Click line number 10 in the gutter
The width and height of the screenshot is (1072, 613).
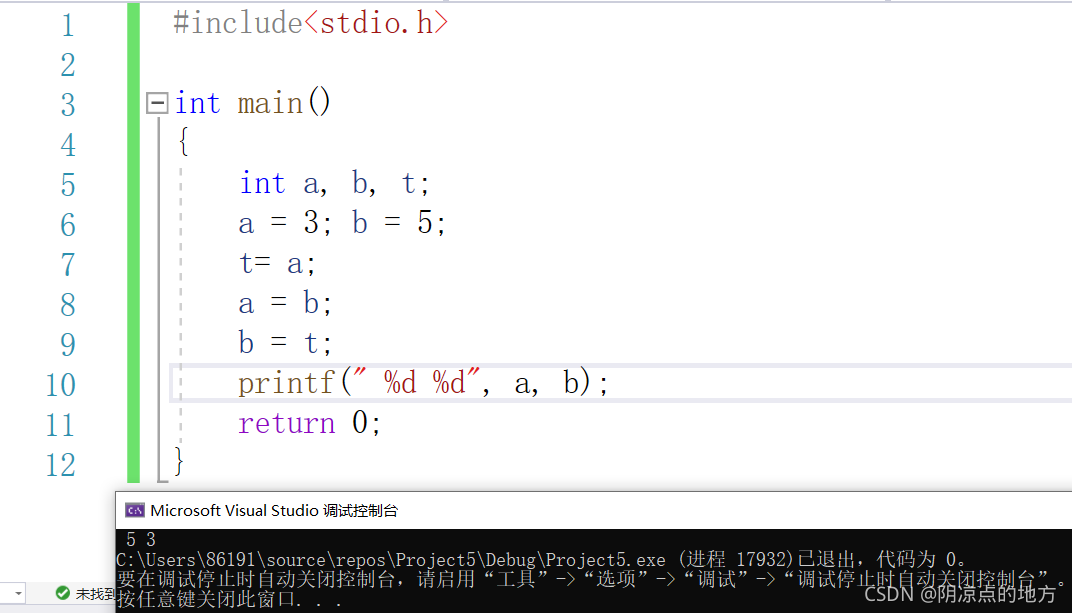tap(60, 385)
